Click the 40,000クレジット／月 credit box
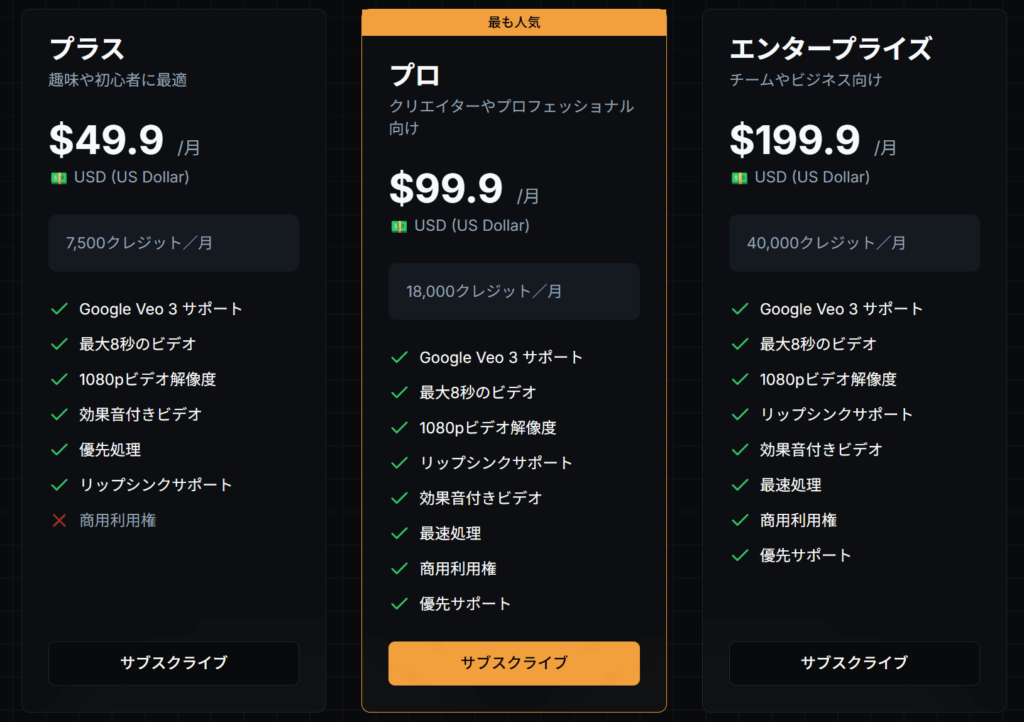Viewport: 1024px width, 722px height. pos(854,243)
